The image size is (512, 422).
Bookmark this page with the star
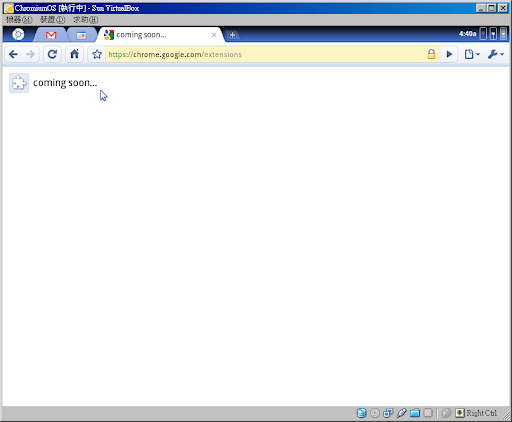click(x=97, y=54)
